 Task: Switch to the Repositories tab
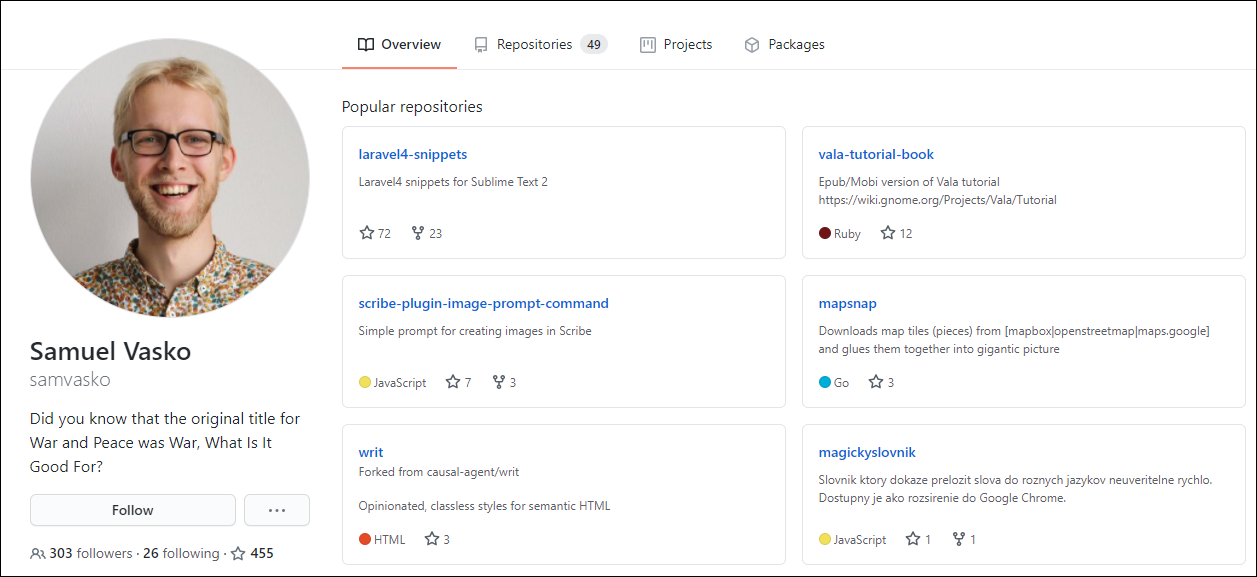click(540, 44)
